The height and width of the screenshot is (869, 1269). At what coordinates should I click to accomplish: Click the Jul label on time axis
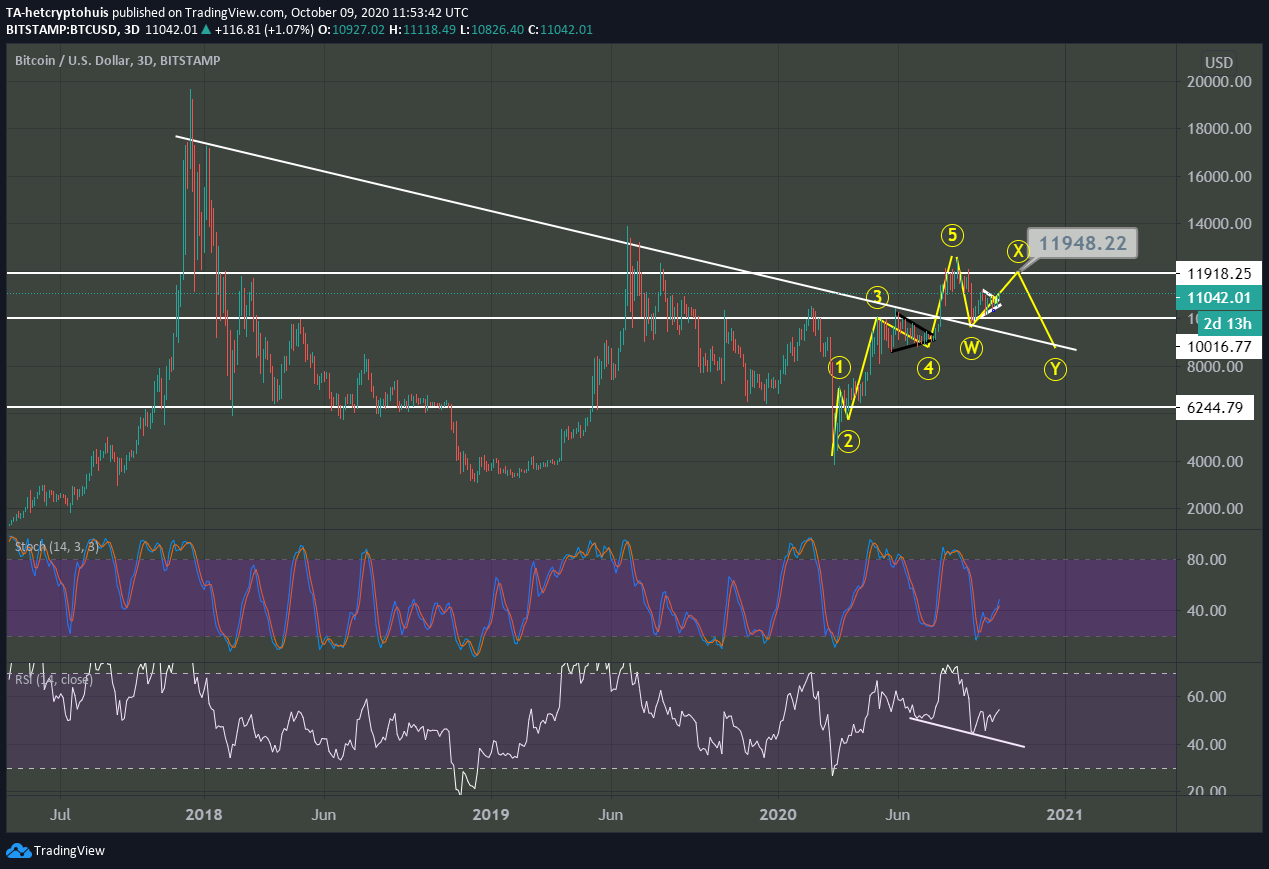(62, 815)
